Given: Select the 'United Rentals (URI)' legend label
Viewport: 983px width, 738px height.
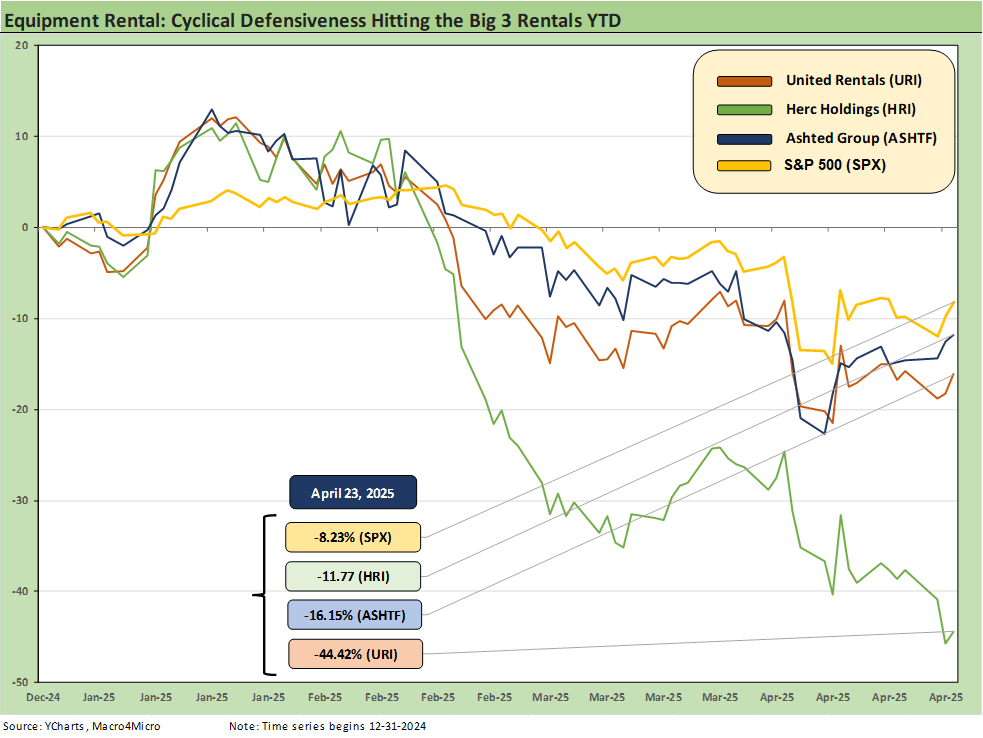Looking at the screenshot, I should tap(854, 80).
